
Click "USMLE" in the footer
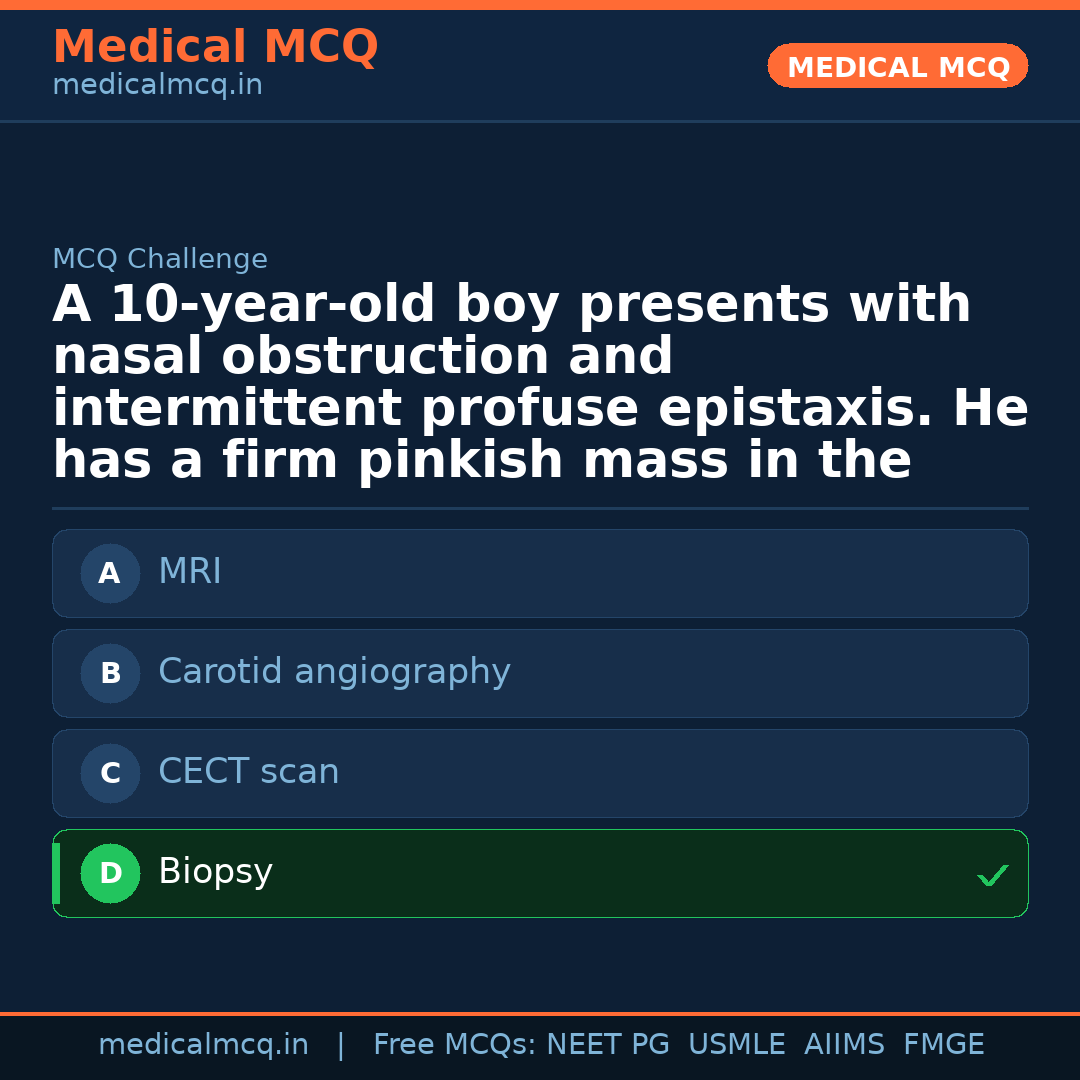tap(736, 1045)
